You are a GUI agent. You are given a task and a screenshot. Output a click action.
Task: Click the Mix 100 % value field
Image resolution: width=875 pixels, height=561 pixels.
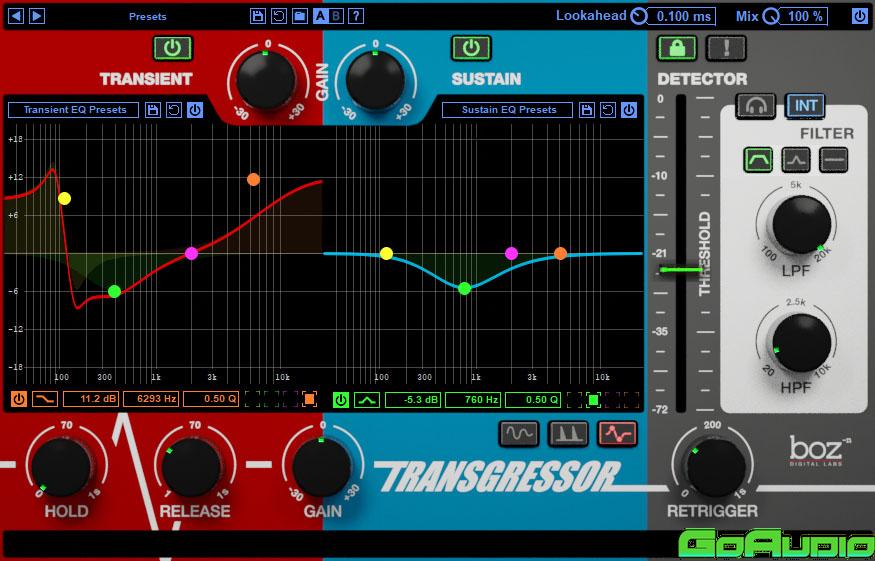tap(804, 17)
